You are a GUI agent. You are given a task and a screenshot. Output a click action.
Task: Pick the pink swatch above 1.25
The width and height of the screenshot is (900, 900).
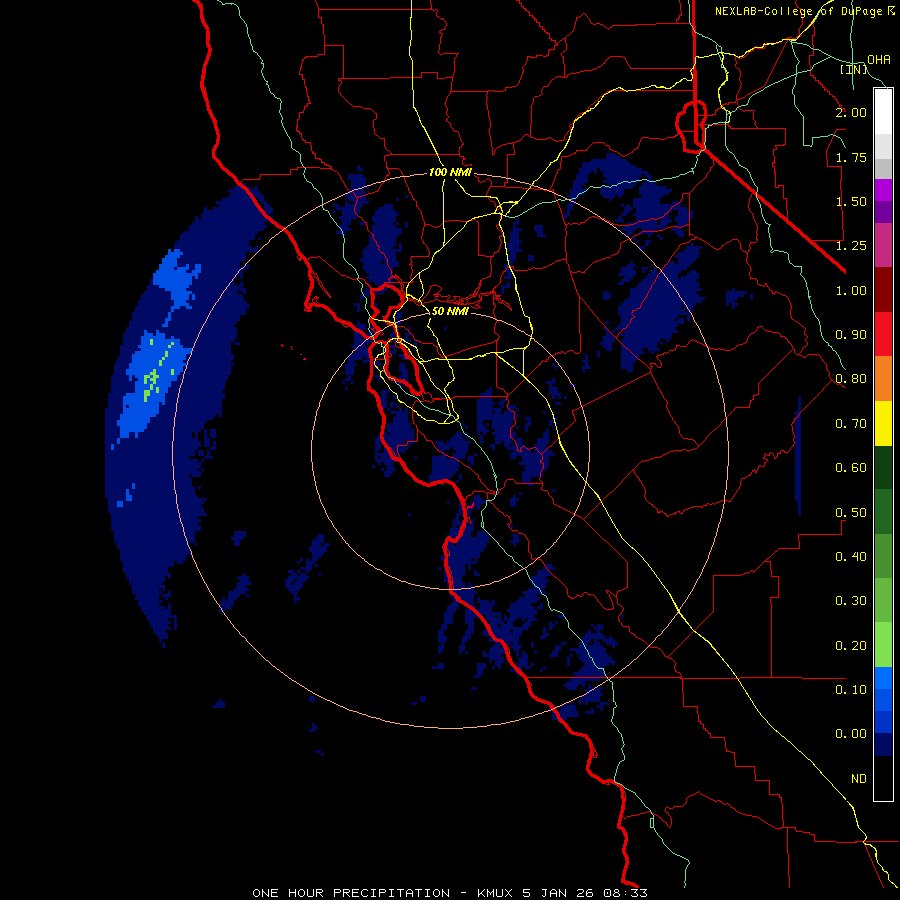click(x=883, y=245)
